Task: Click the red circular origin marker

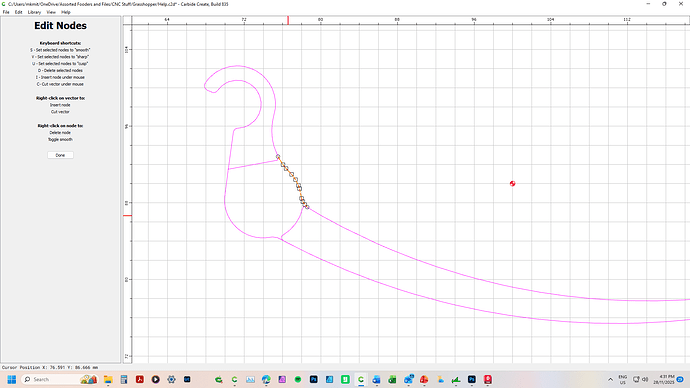Action: click(512, 183)
